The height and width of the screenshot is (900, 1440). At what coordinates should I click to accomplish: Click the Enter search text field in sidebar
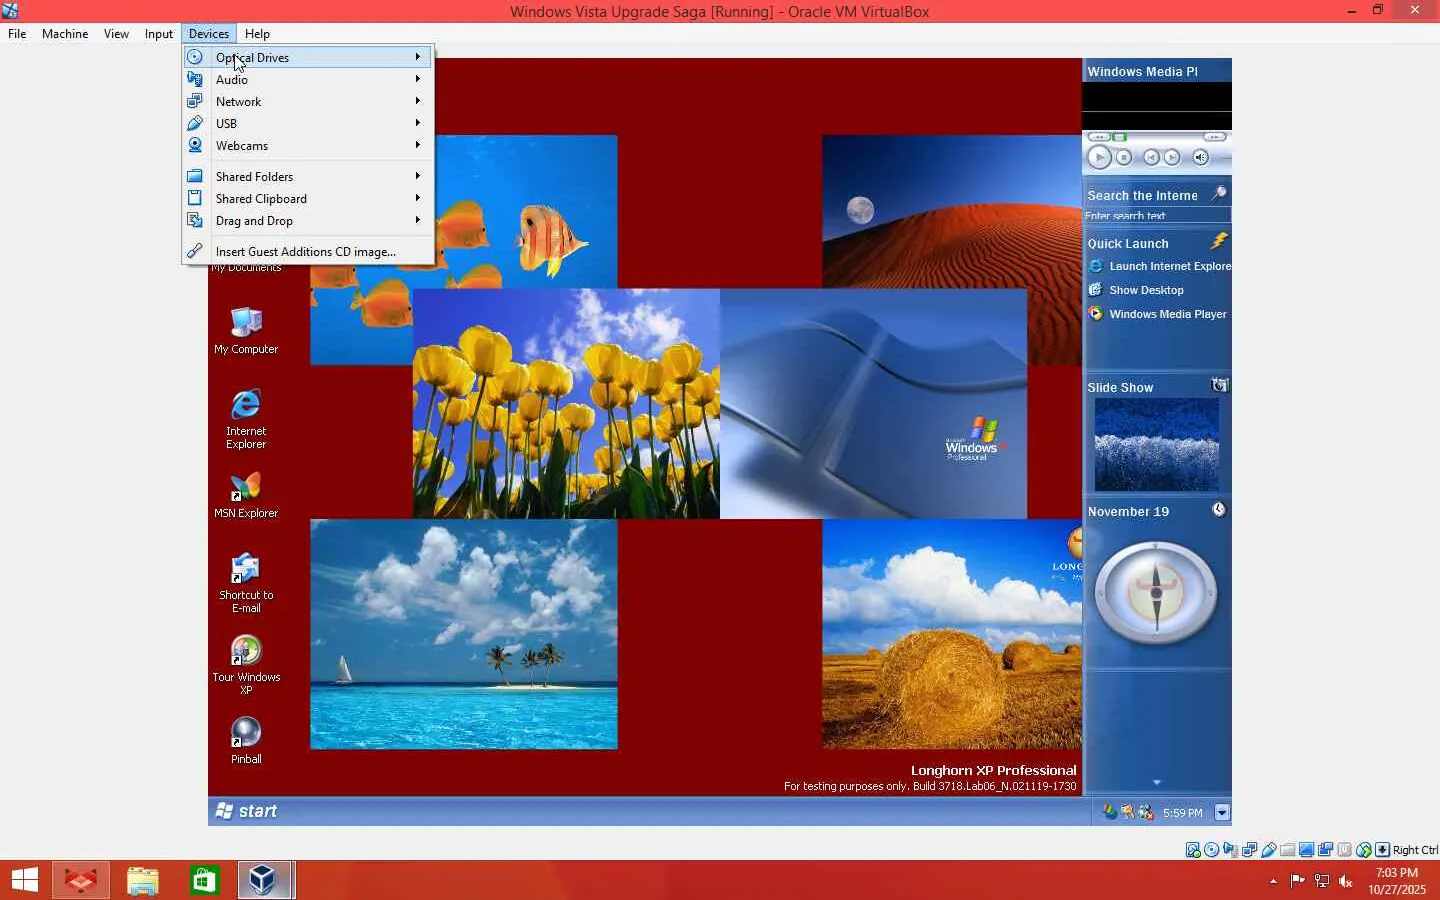[1157, 215]
